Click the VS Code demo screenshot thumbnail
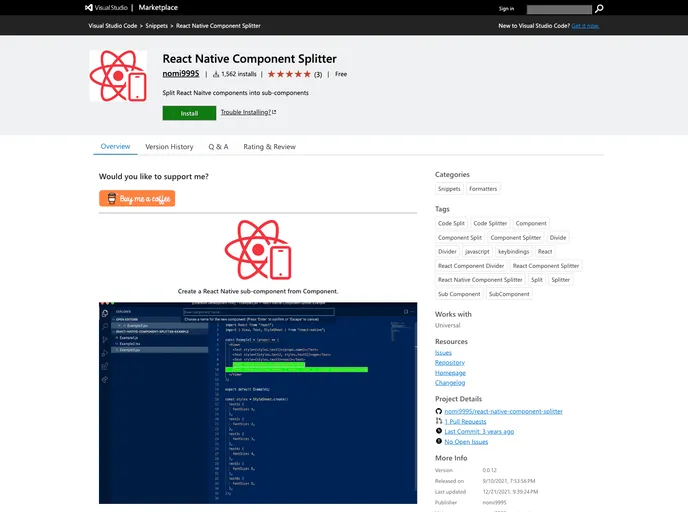Viewport: 688px width, 512px height. point(258,403)
